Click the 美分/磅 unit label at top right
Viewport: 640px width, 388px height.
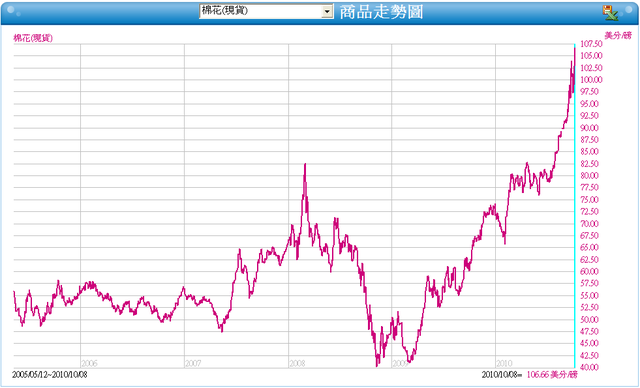618,36
